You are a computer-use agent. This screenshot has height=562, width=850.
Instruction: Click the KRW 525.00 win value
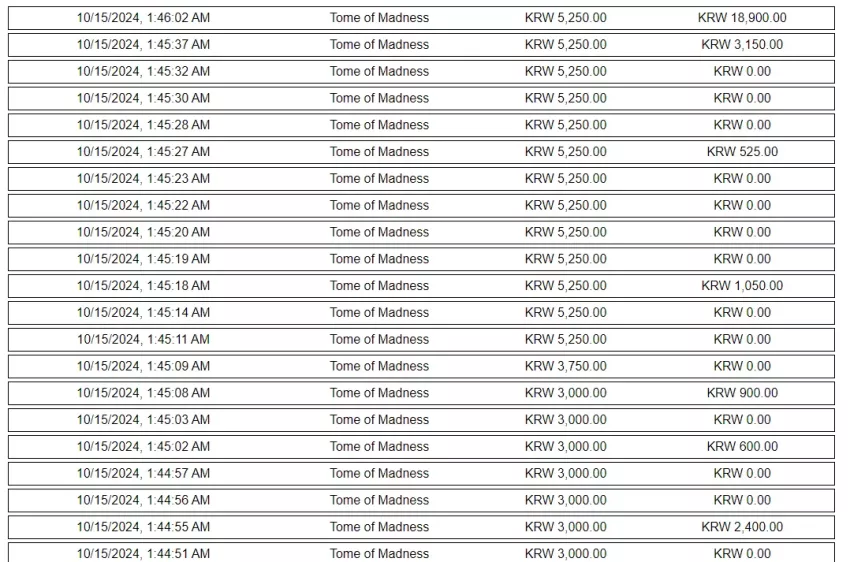(742, 152)
